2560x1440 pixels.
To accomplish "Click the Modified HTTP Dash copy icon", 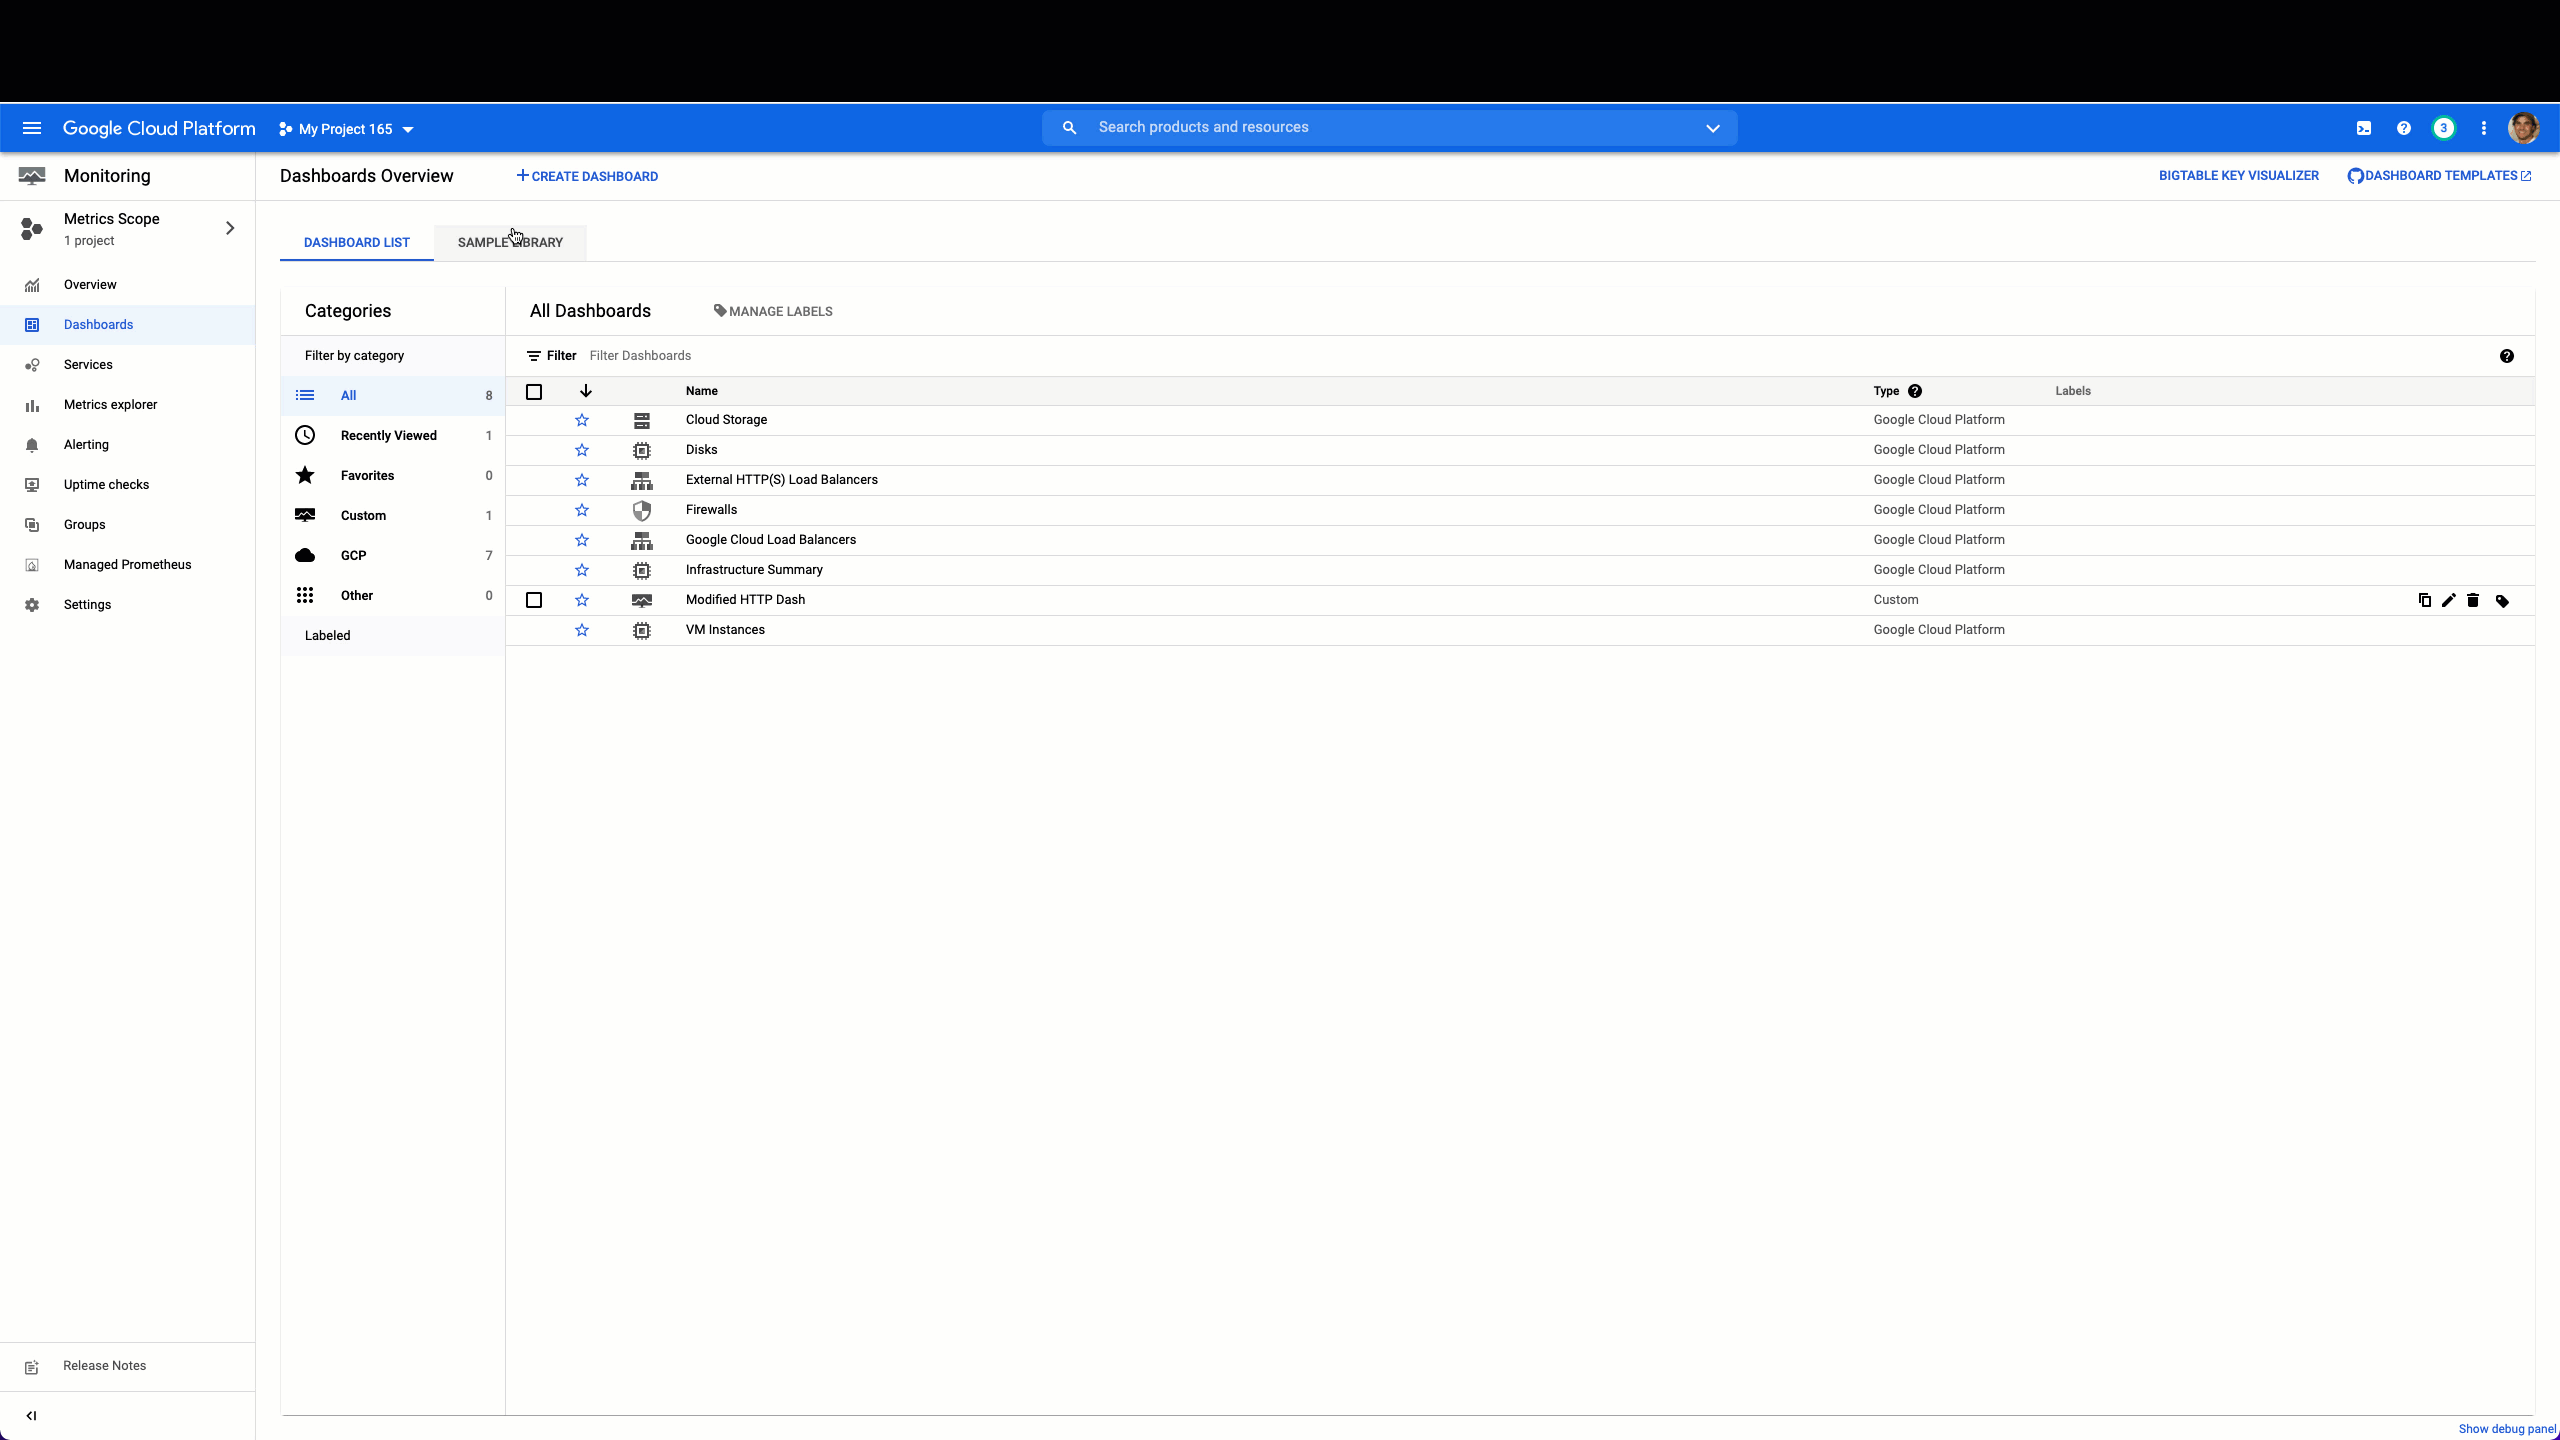I will tap(2425, 600).
